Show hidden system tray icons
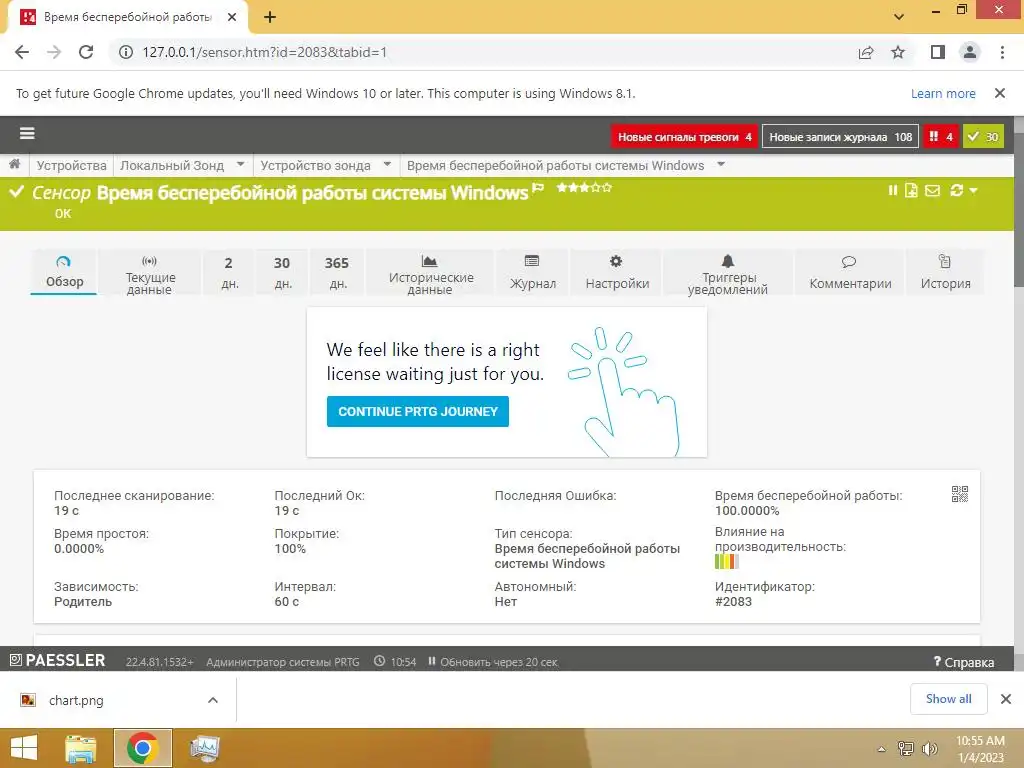This screenshot has width=1024, height=768. click(x=882, y=749)
